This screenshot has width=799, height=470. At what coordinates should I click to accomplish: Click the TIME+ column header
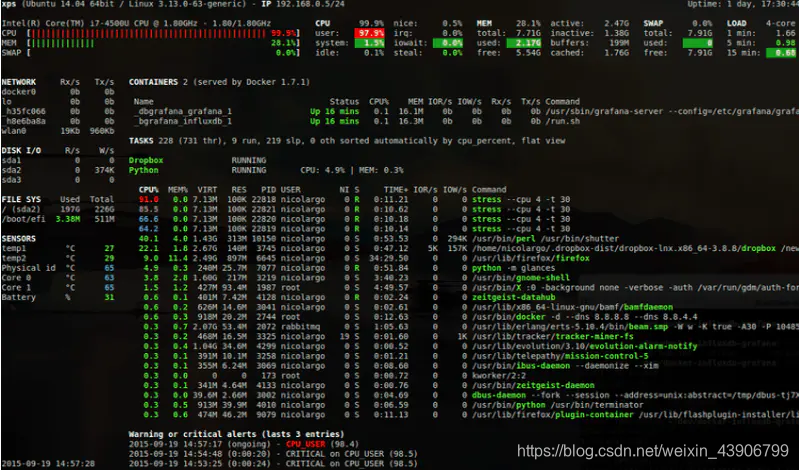tap(396, 190)
